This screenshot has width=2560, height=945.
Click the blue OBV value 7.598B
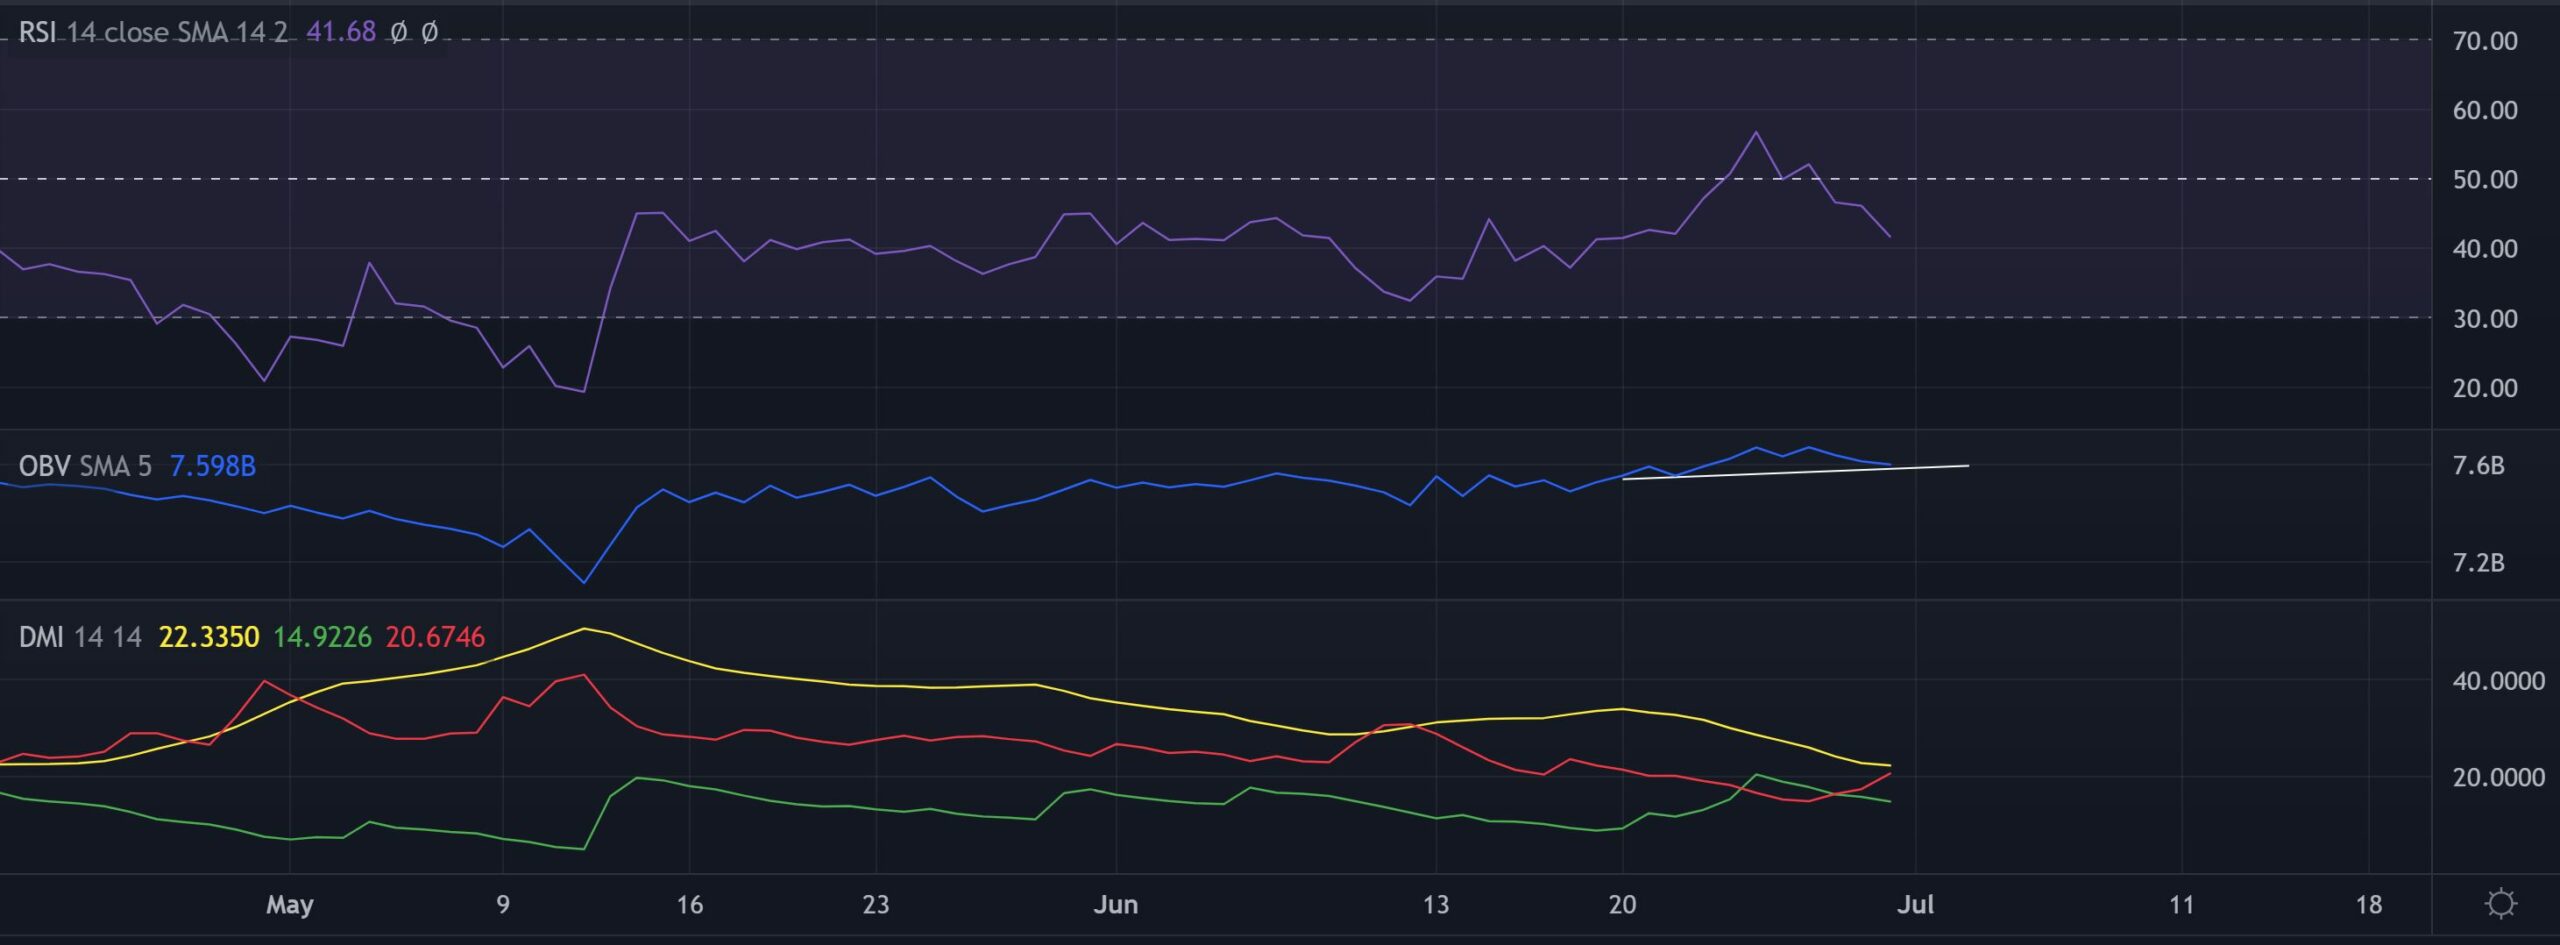tap(213, 465)
